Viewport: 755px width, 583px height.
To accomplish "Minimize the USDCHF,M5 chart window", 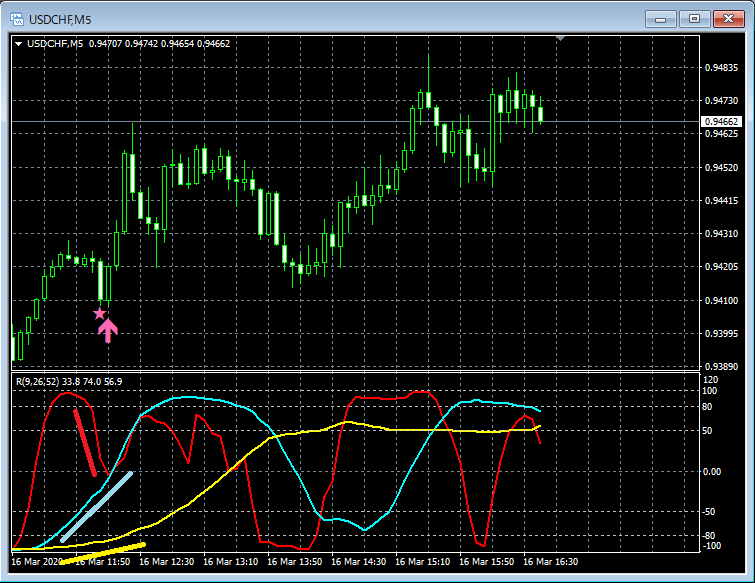I will tap(661, 19).
